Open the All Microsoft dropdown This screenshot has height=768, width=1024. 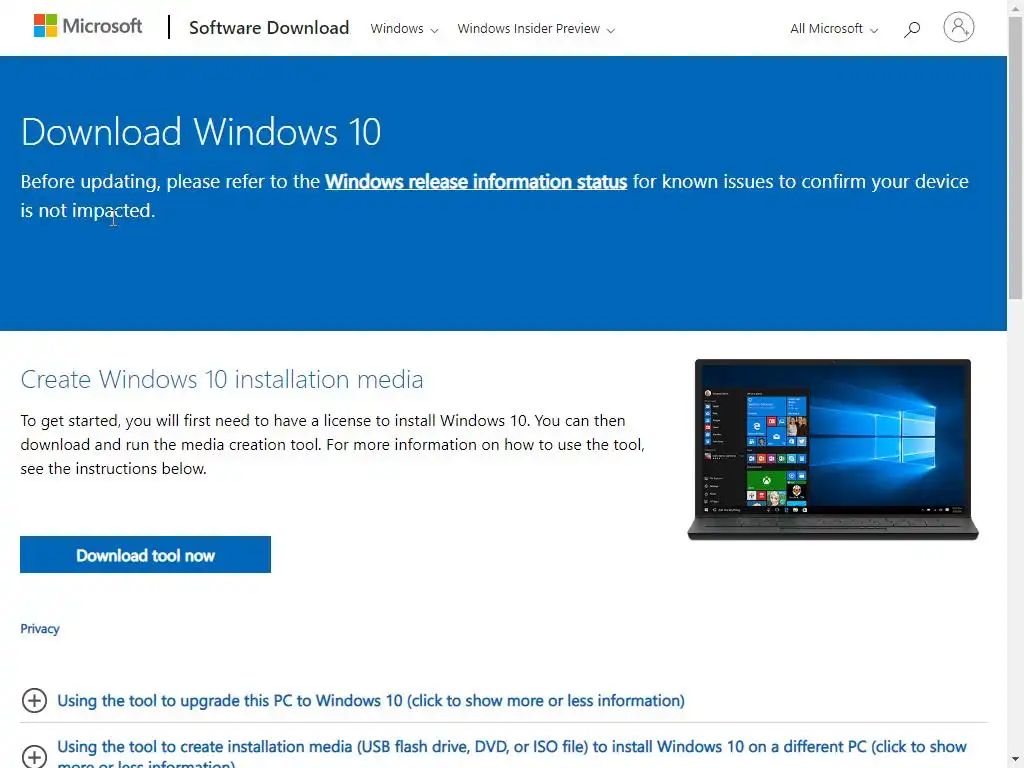[x=834, y=29]
